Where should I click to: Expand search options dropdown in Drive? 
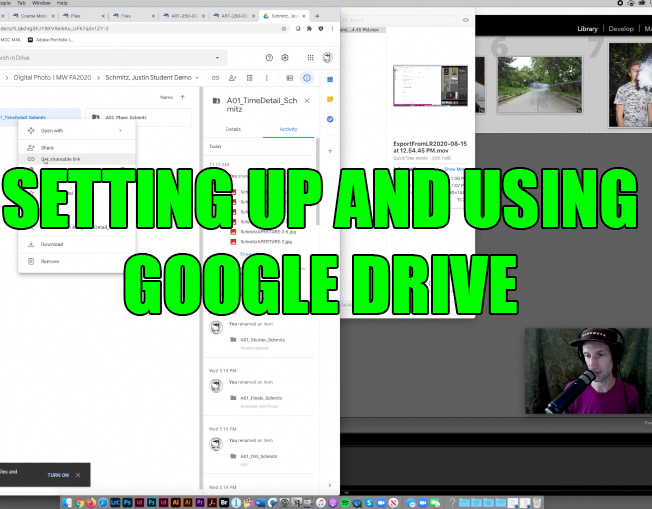pyautogui.click(x=217, y=58)
